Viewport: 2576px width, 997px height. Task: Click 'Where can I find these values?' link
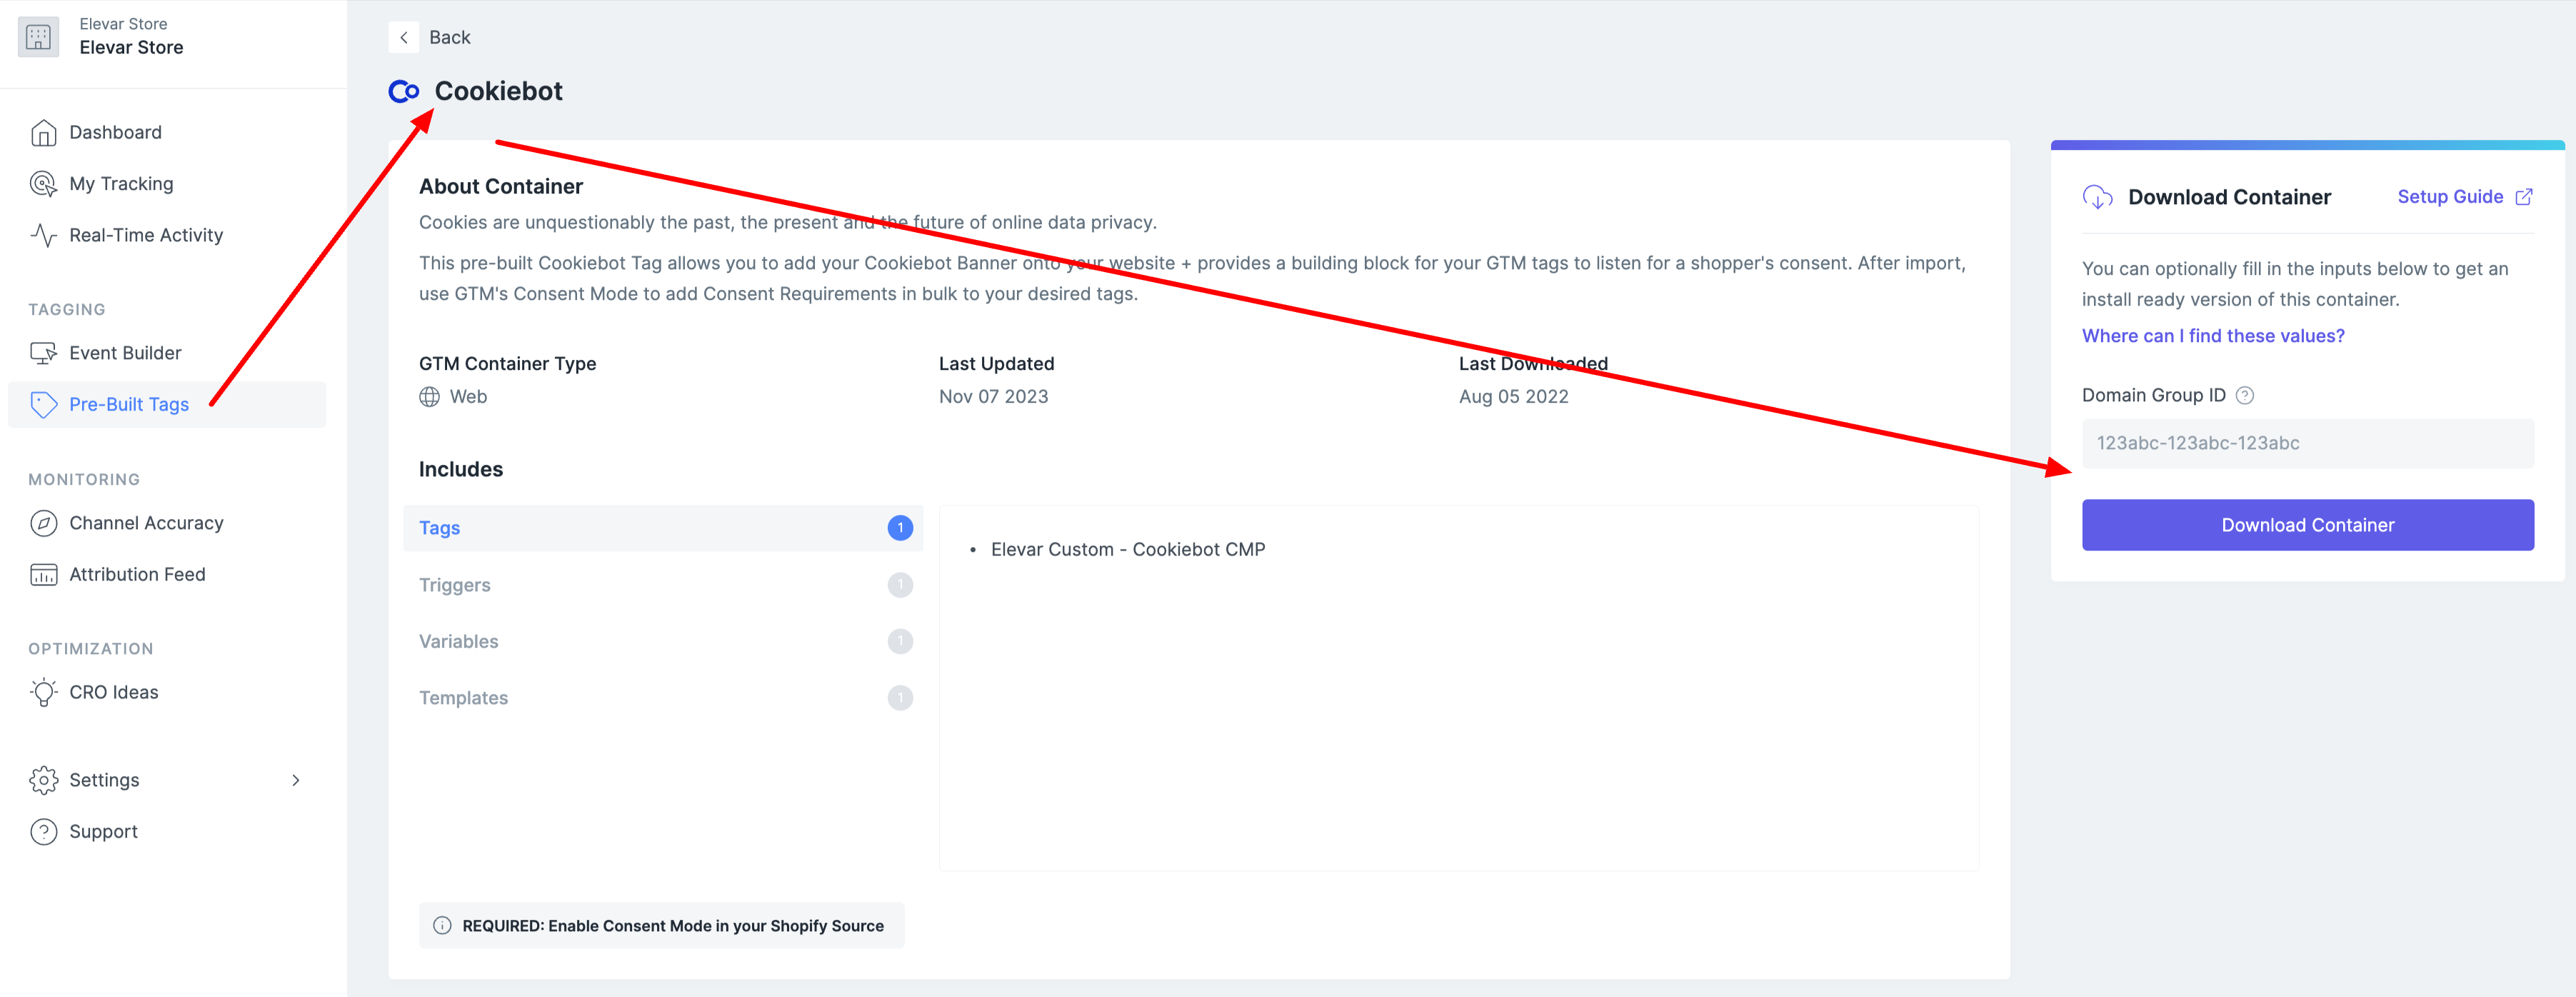2213,336
